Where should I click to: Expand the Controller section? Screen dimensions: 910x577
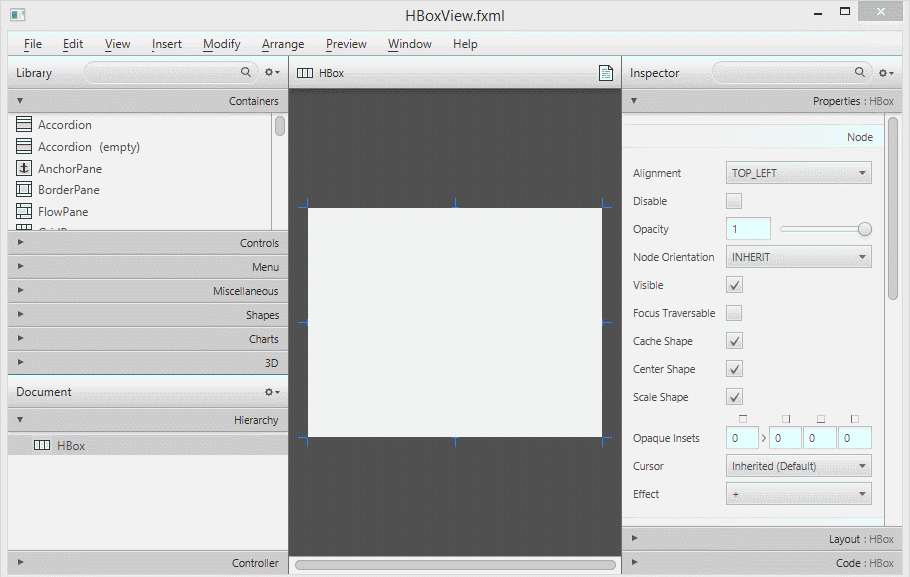[148, 563]
